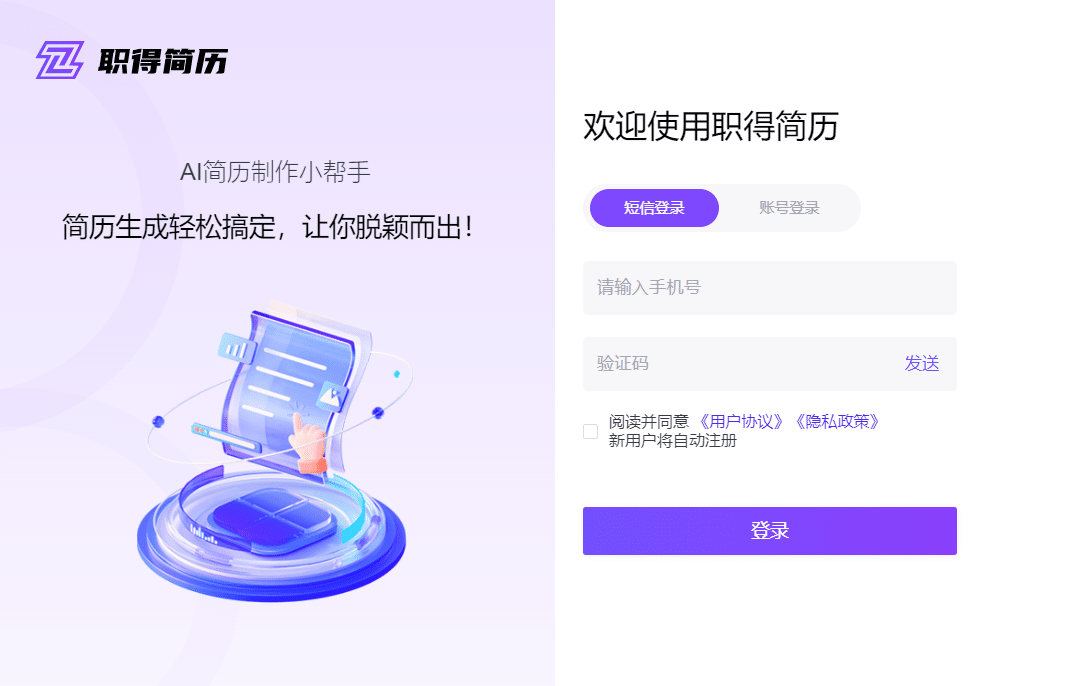Click the glowing blue platform base illustration
The height and width of the screenshot is (686, 1084).
(x=271, y=537)
